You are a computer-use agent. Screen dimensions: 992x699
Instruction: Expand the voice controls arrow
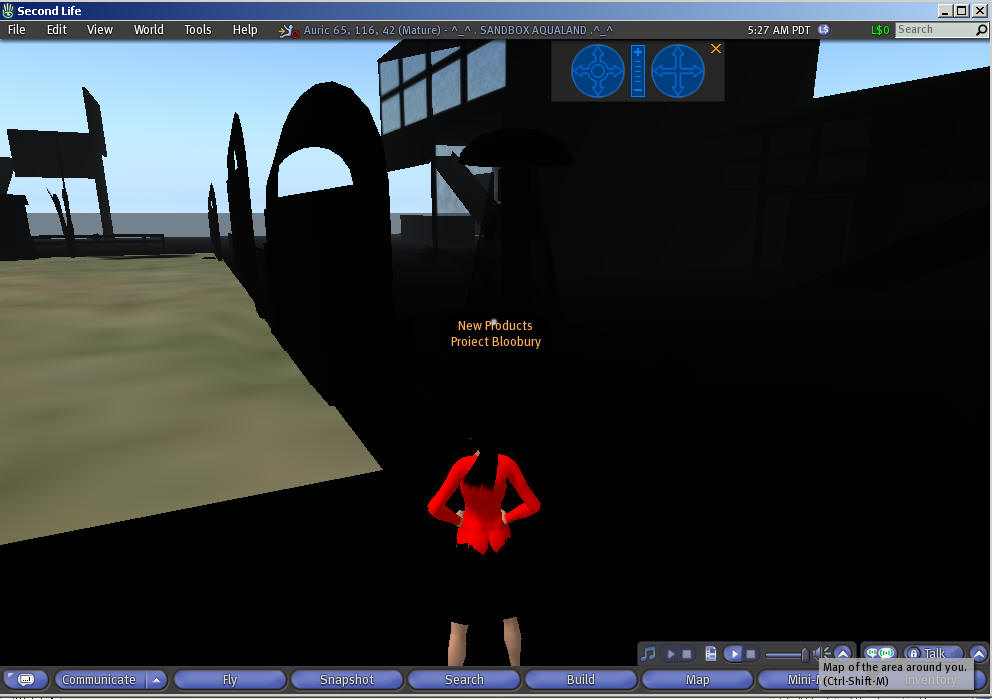[x=979, y=653]
